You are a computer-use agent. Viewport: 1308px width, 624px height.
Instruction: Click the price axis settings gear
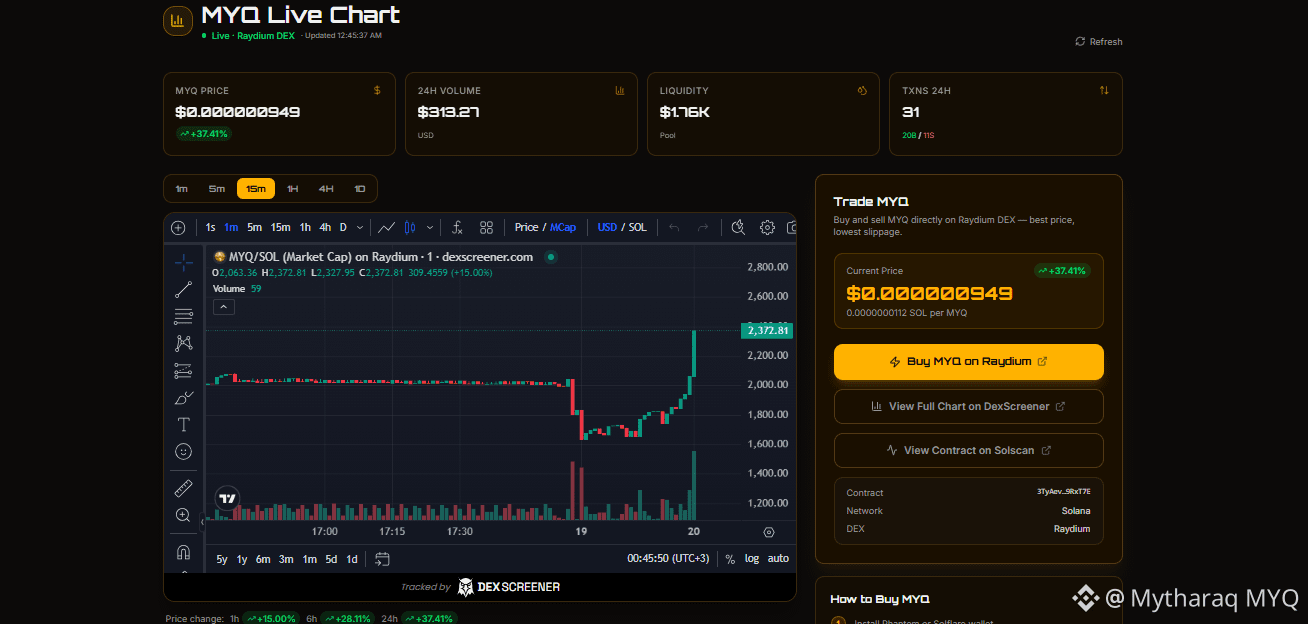point(768,532)
